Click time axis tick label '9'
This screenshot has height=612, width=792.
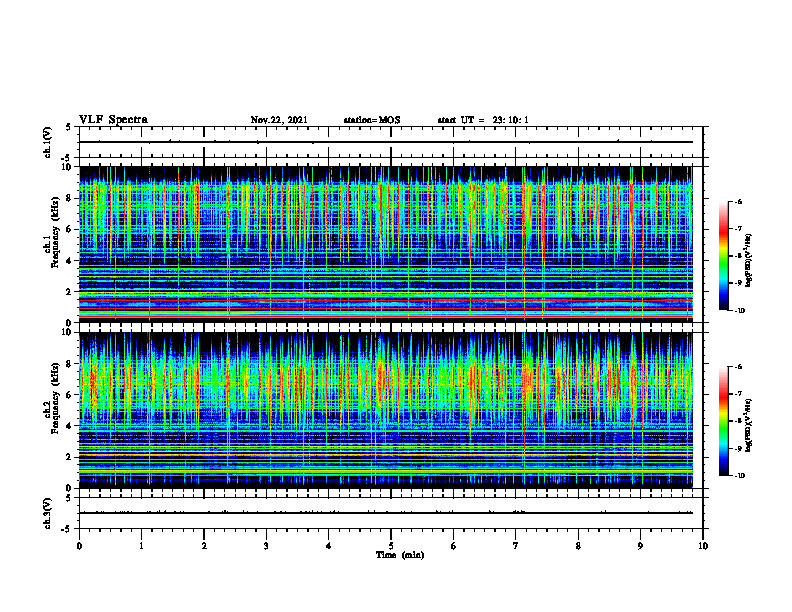point(640,546)
